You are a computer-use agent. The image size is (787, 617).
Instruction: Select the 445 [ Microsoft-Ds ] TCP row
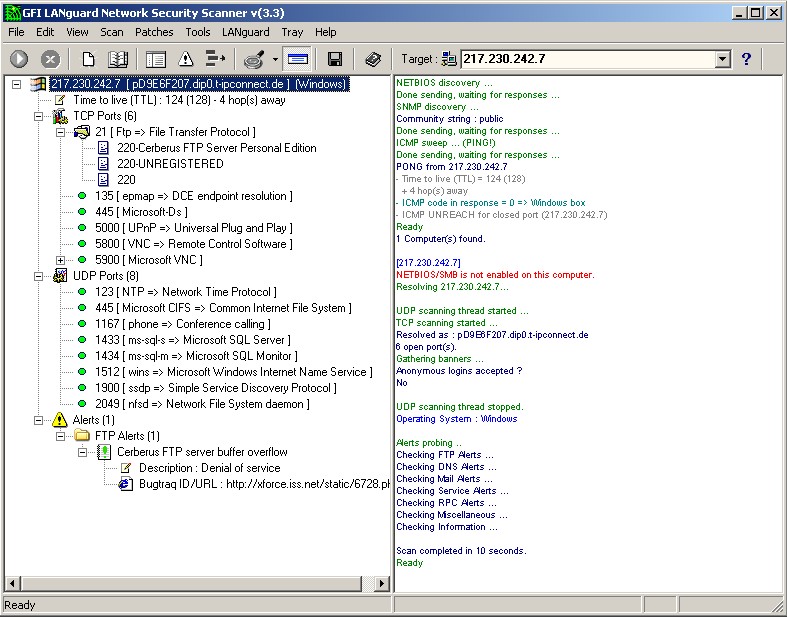pos(142,212)
